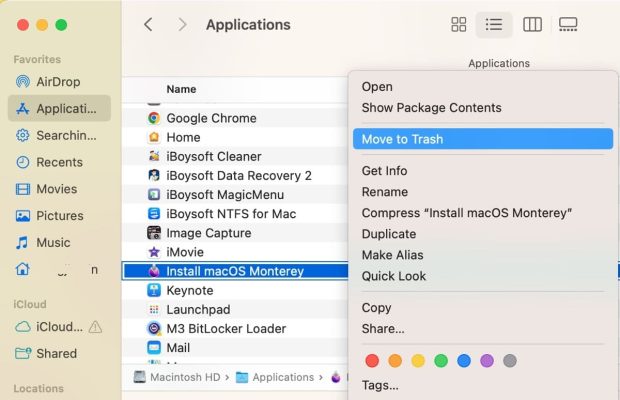The width and height of the screenshot is (620, 400).
Task: Click the Google Chrome app icon
Action: tap(154, 118)
